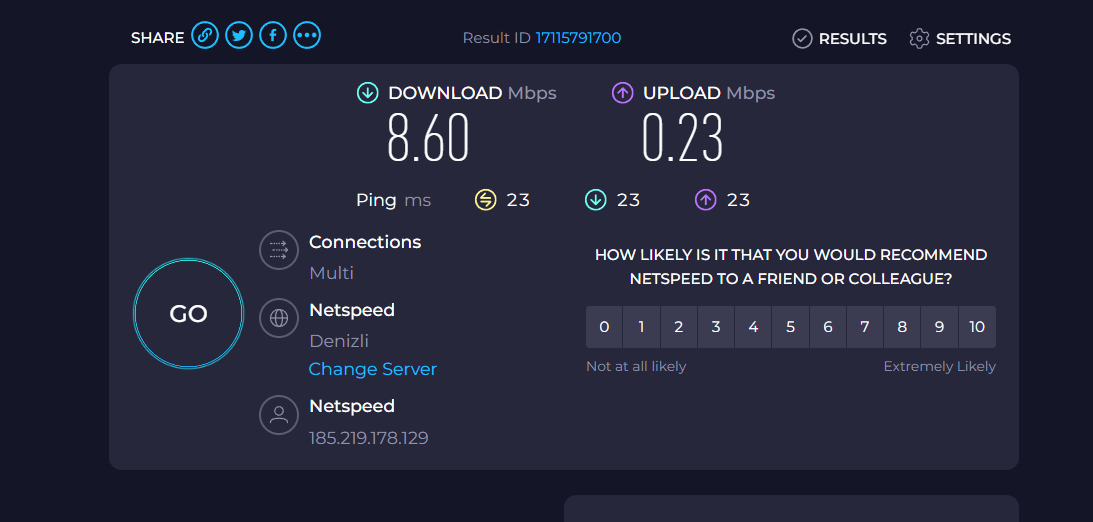Viewport: 1093px width, 522px height.
Task: Open the Results page
Action: (839, 38)
